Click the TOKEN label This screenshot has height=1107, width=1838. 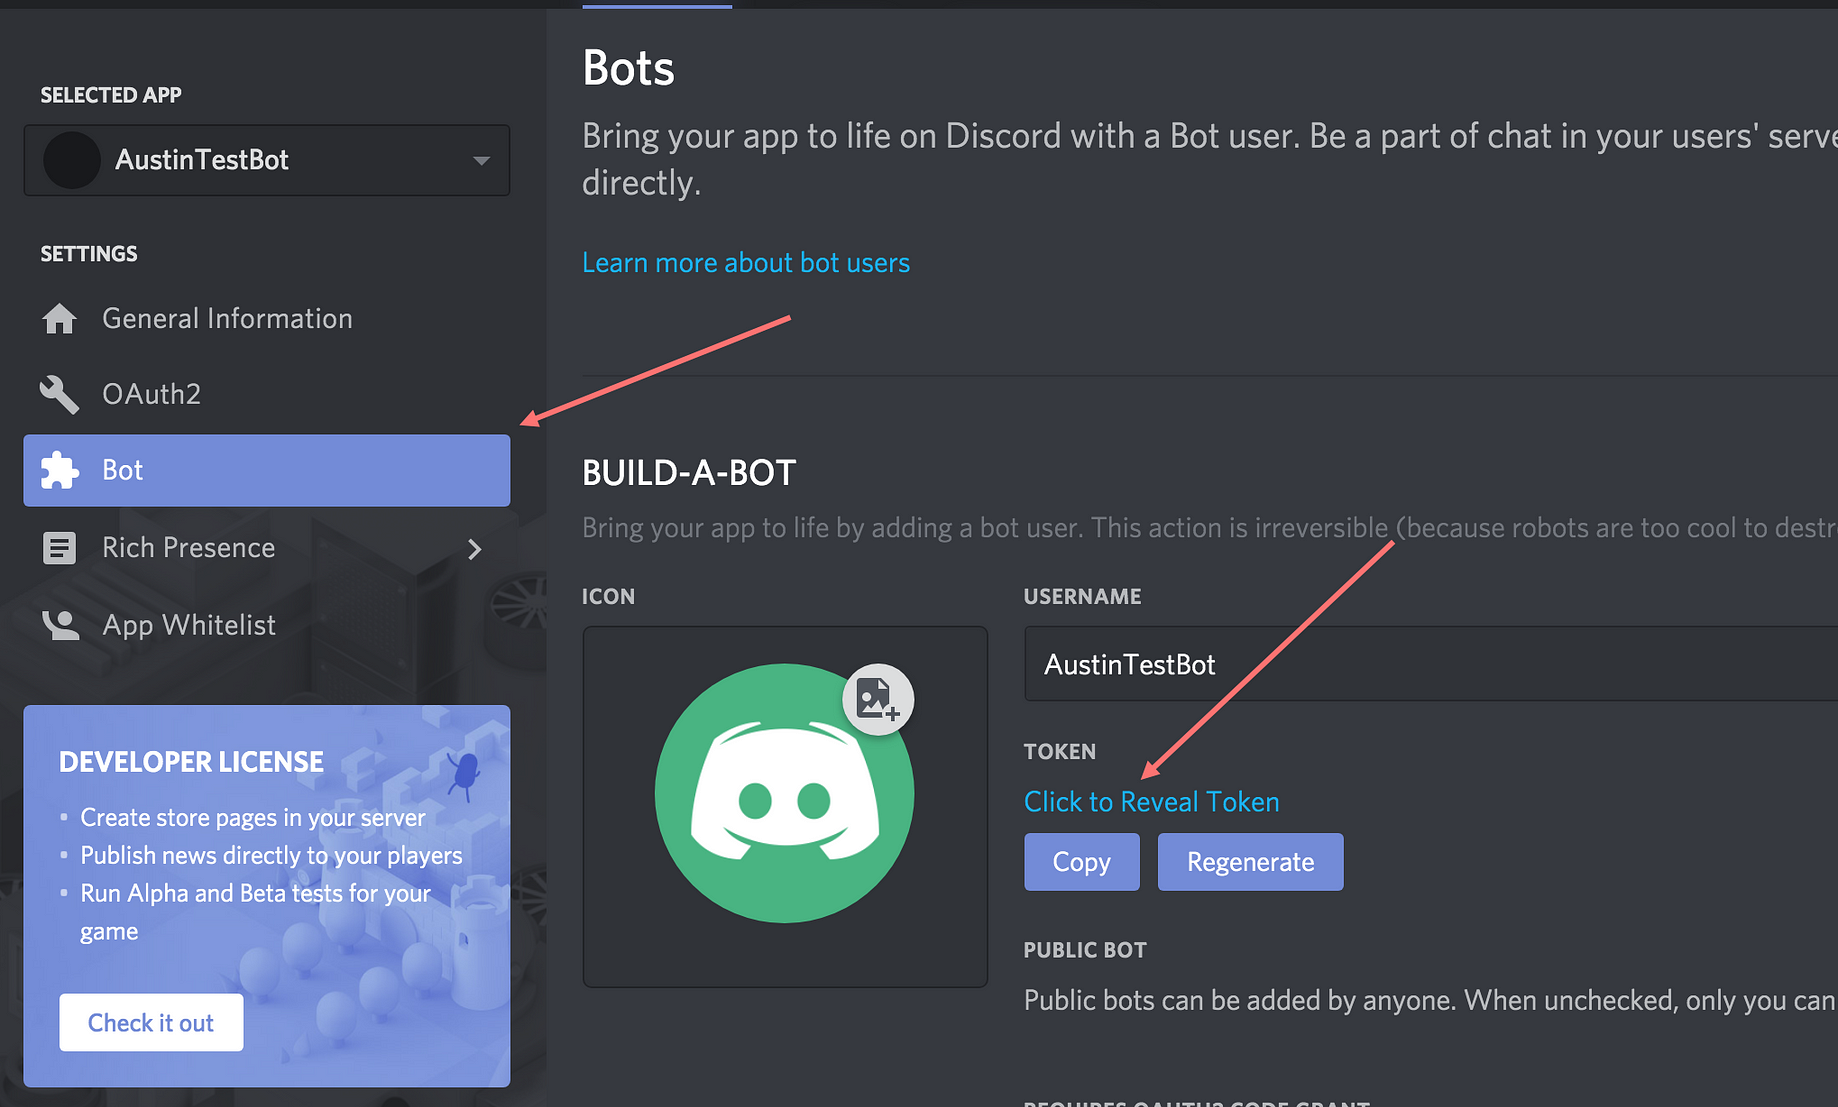[1060, 752]
